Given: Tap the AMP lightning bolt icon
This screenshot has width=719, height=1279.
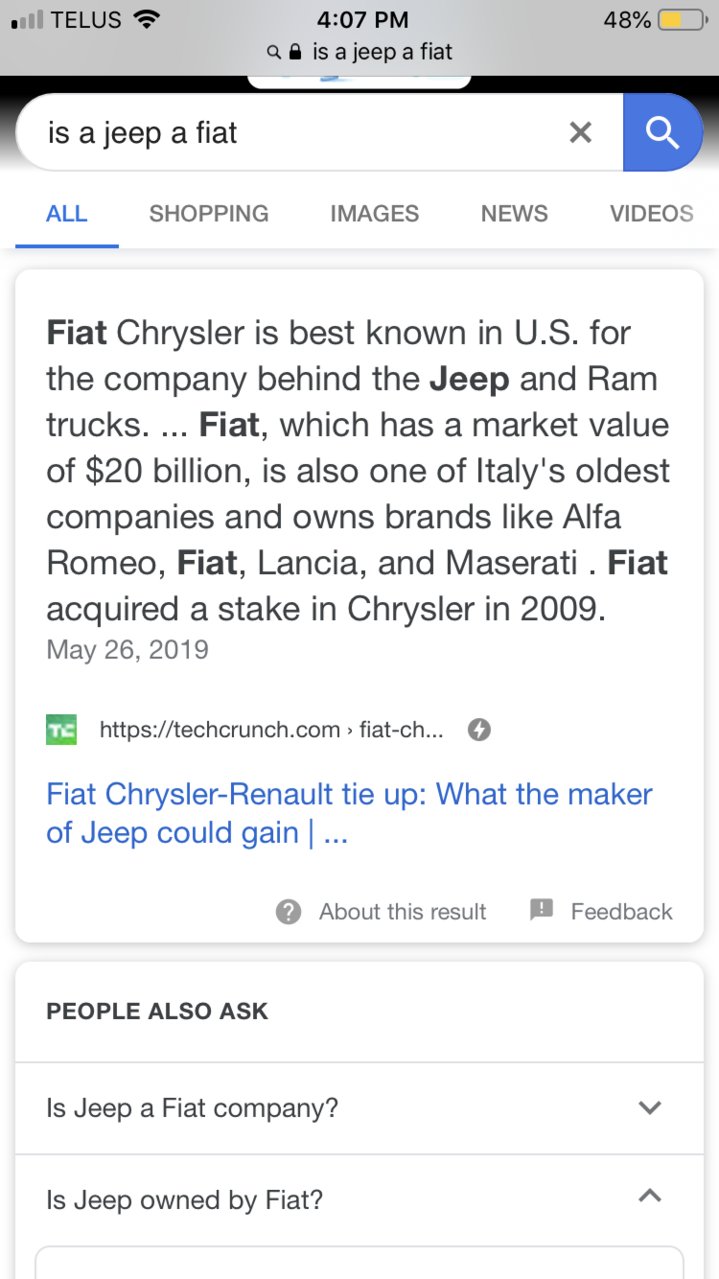Looking at the screenshot, I should point(479,730).
